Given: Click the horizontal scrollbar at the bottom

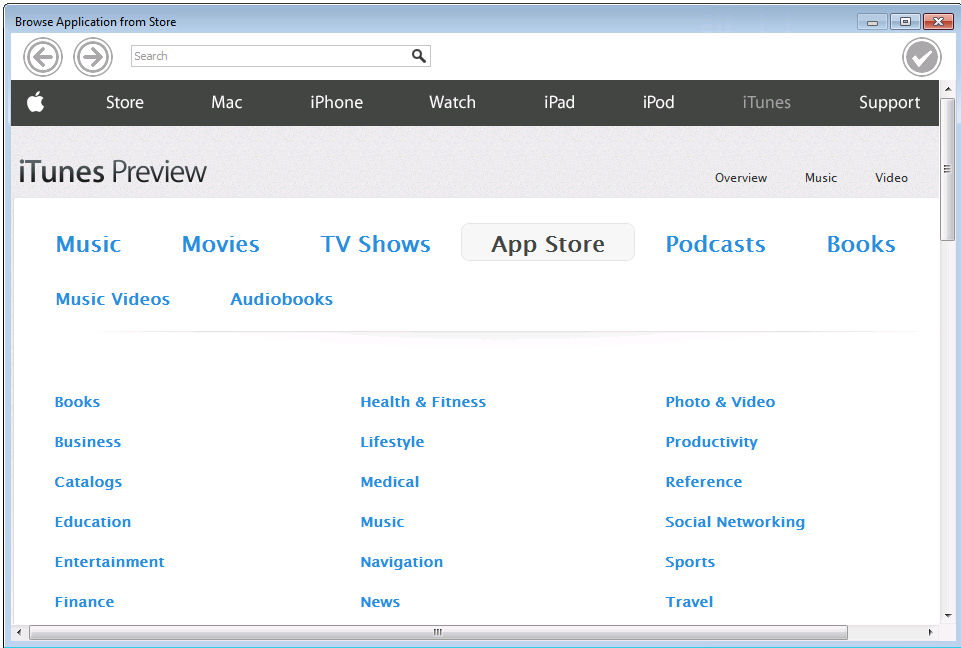Looking at the screenshot, I should coord(437,632).
